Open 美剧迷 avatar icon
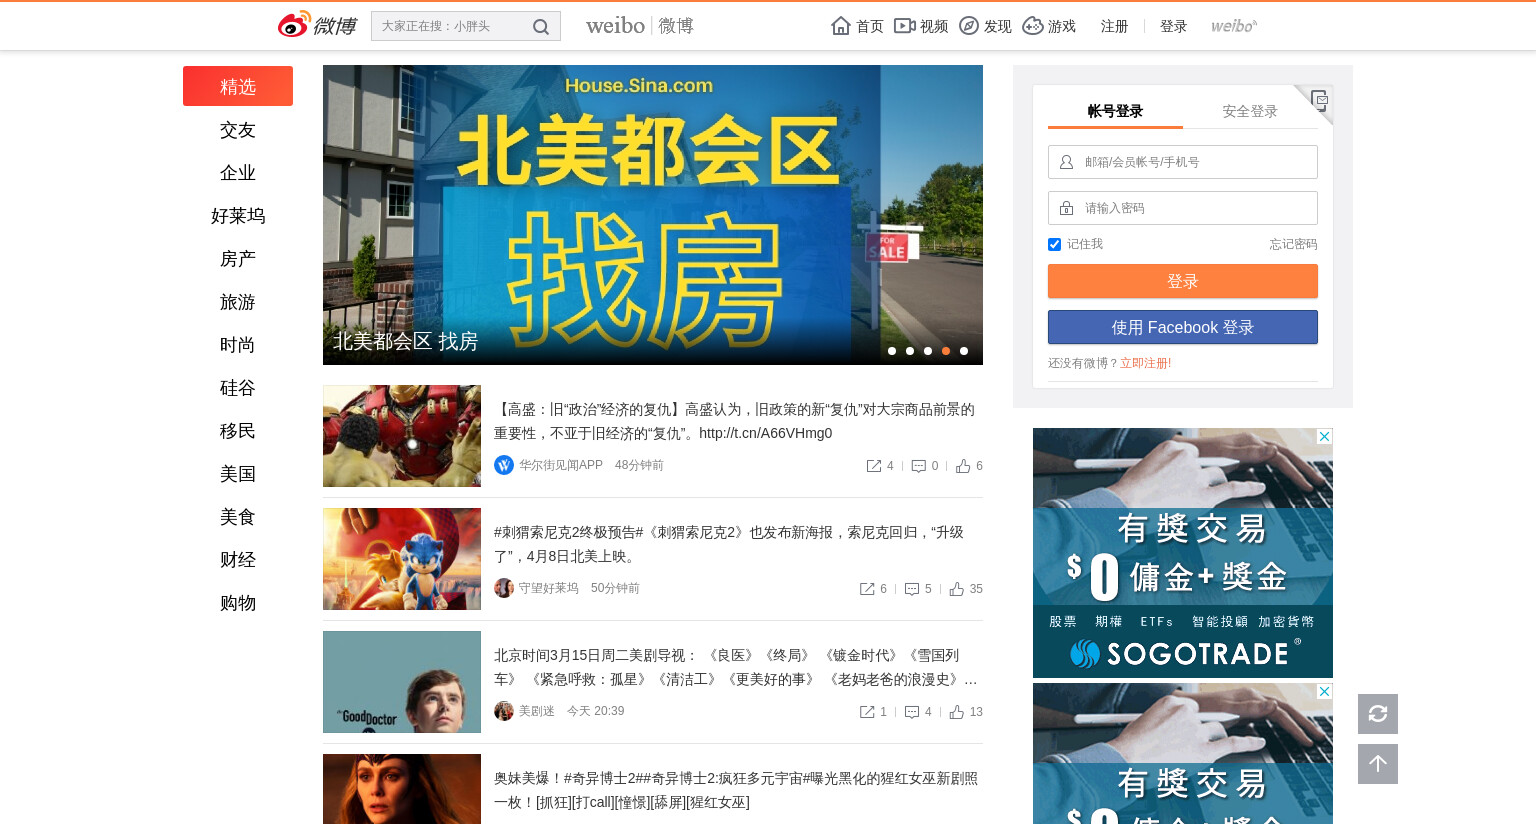 click(x=504, y=711)
